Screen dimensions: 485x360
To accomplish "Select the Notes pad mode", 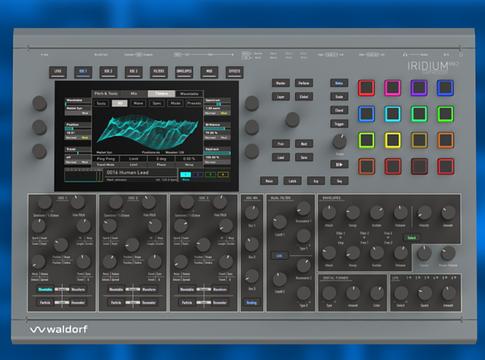I will click(339, 83).
